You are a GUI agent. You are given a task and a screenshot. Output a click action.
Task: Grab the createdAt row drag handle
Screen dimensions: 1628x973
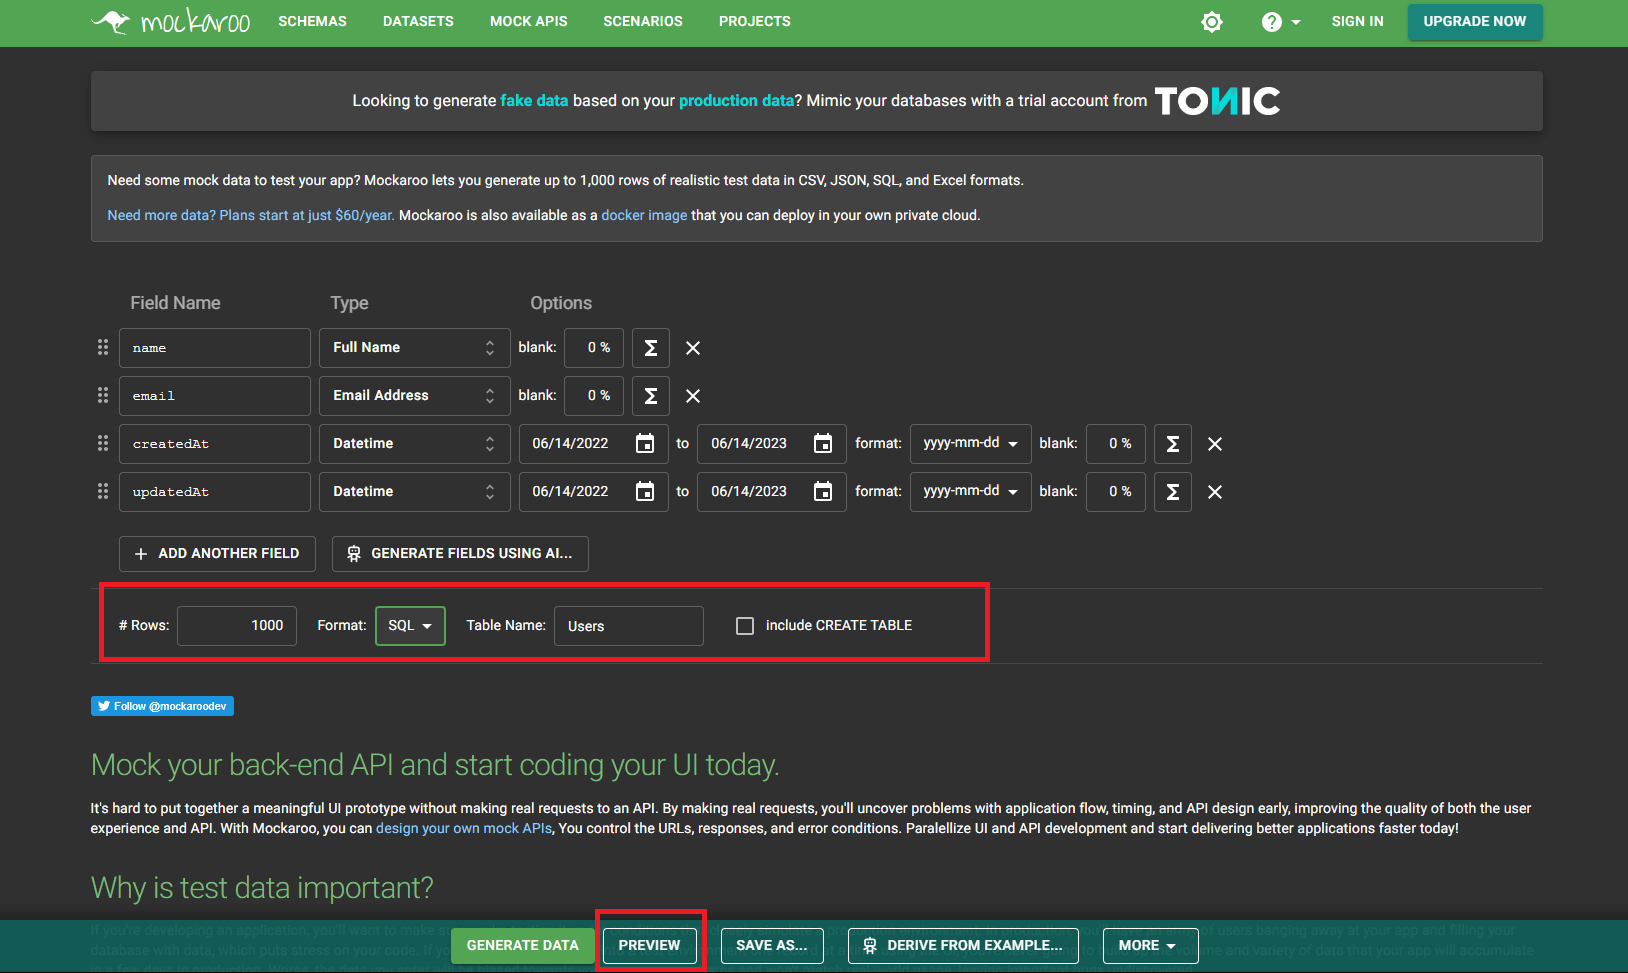point(103,443)
